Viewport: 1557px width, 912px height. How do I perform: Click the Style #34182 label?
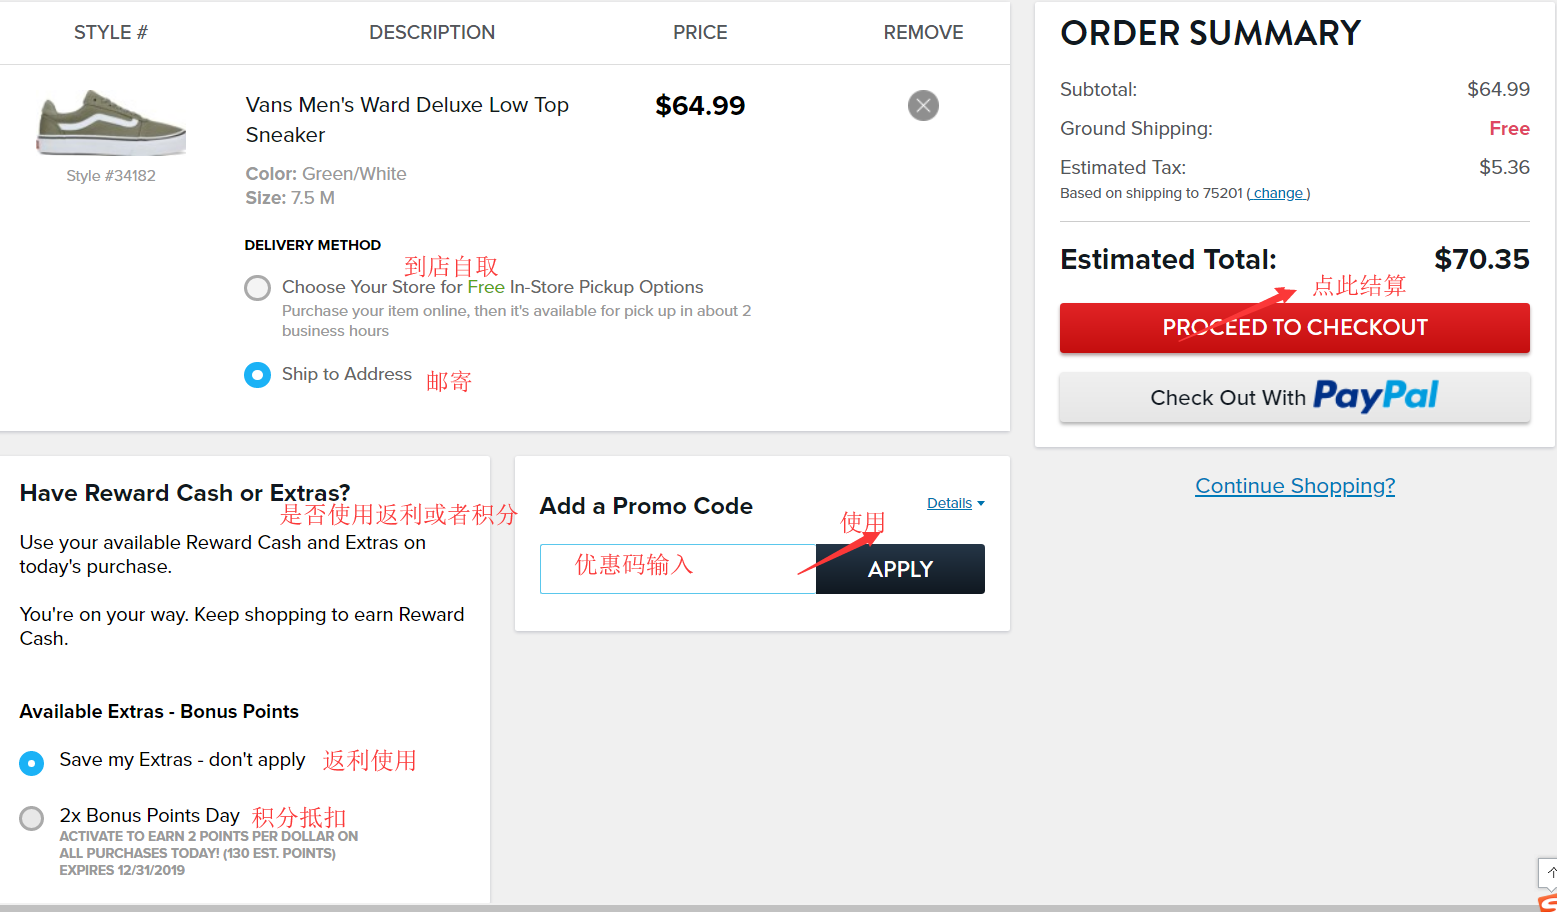coord(111,176)
